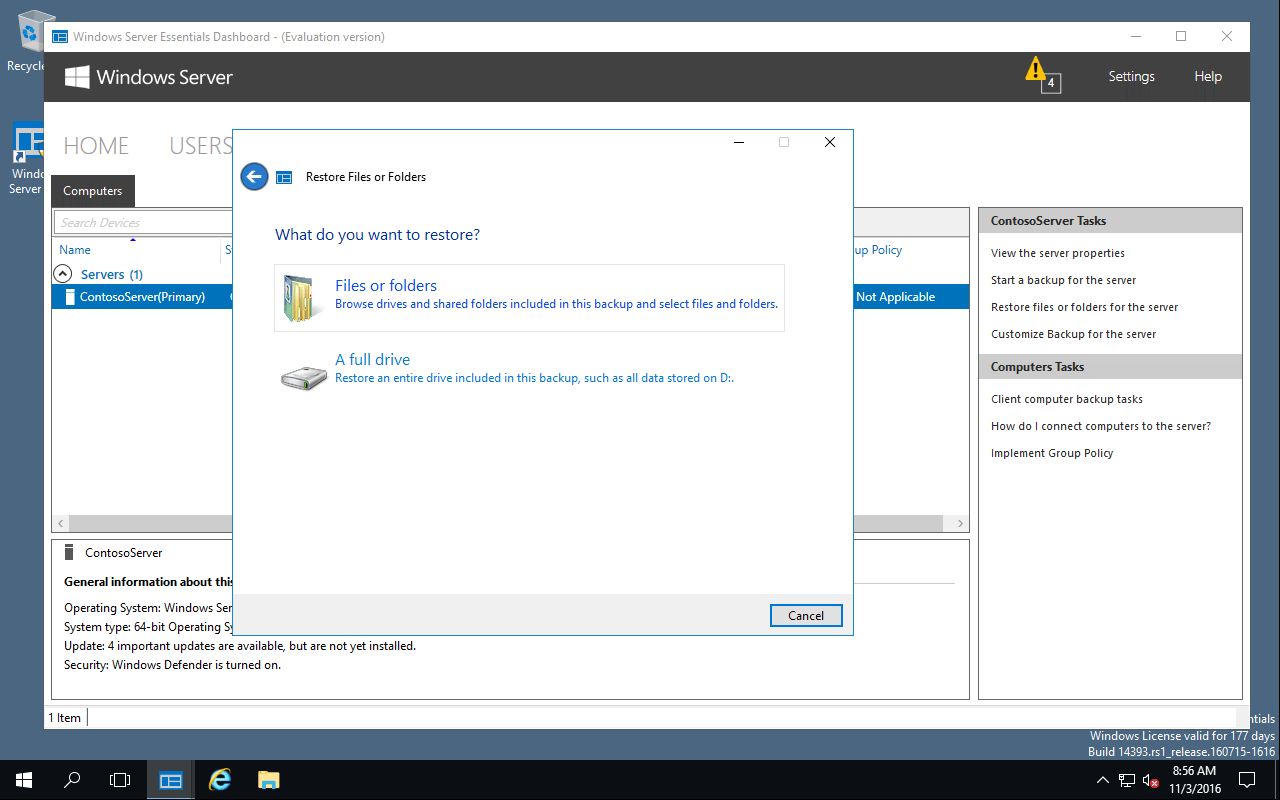Open Help in the Dashboard header
Screen dimensions: 1280x800
(1208, 76)
